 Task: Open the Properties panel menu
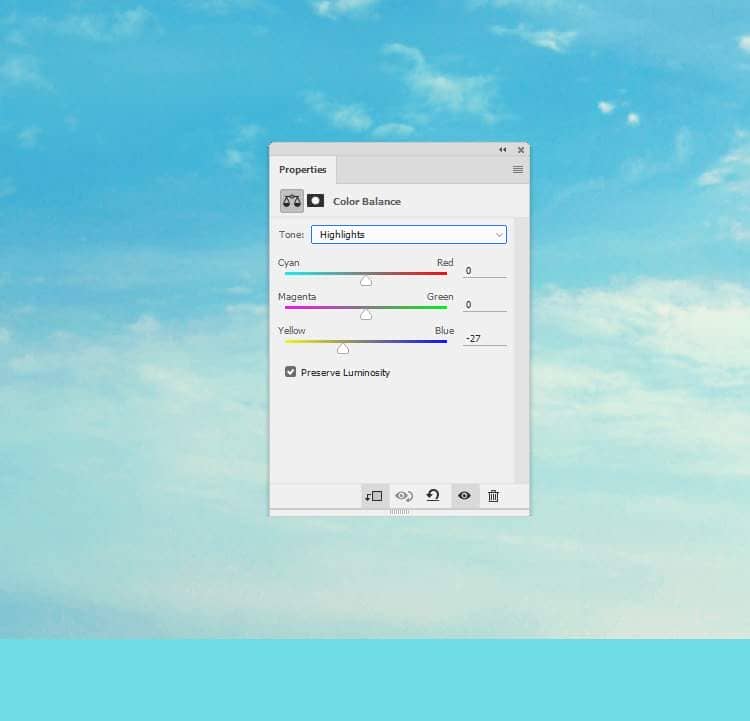[518, 170]
